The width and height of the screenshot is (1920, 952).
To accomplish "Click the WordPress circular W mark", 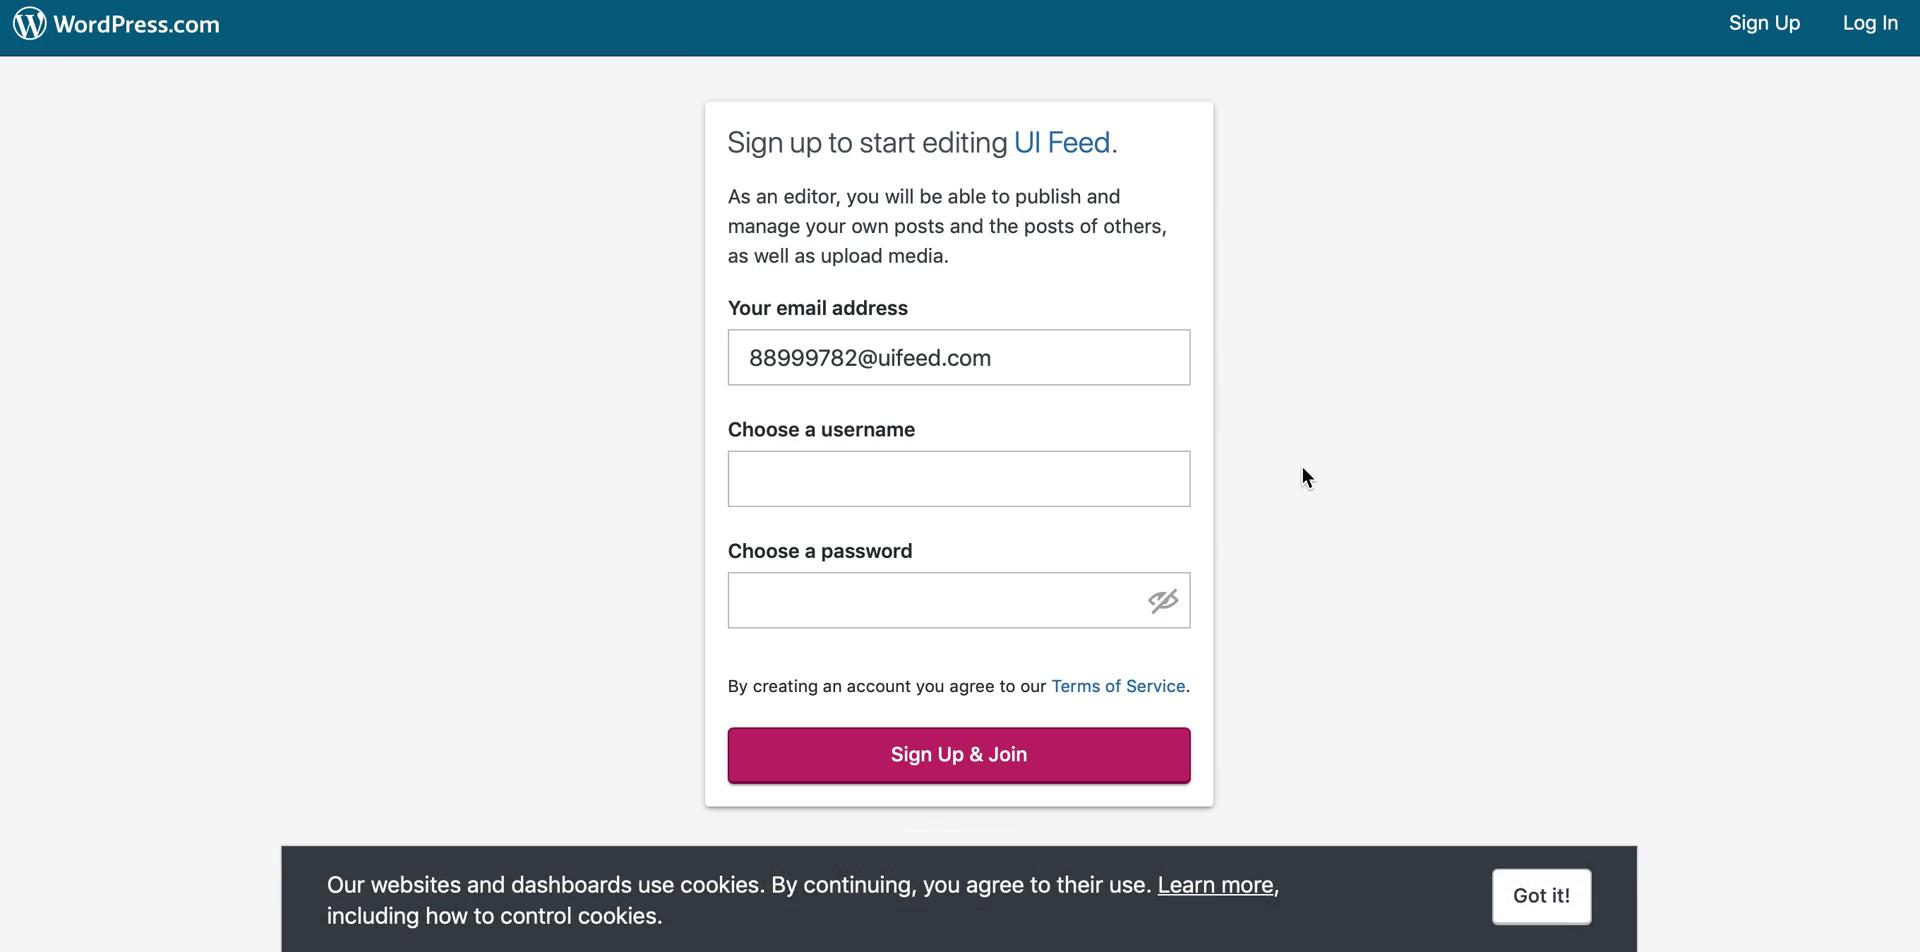I will coord(28,23).
